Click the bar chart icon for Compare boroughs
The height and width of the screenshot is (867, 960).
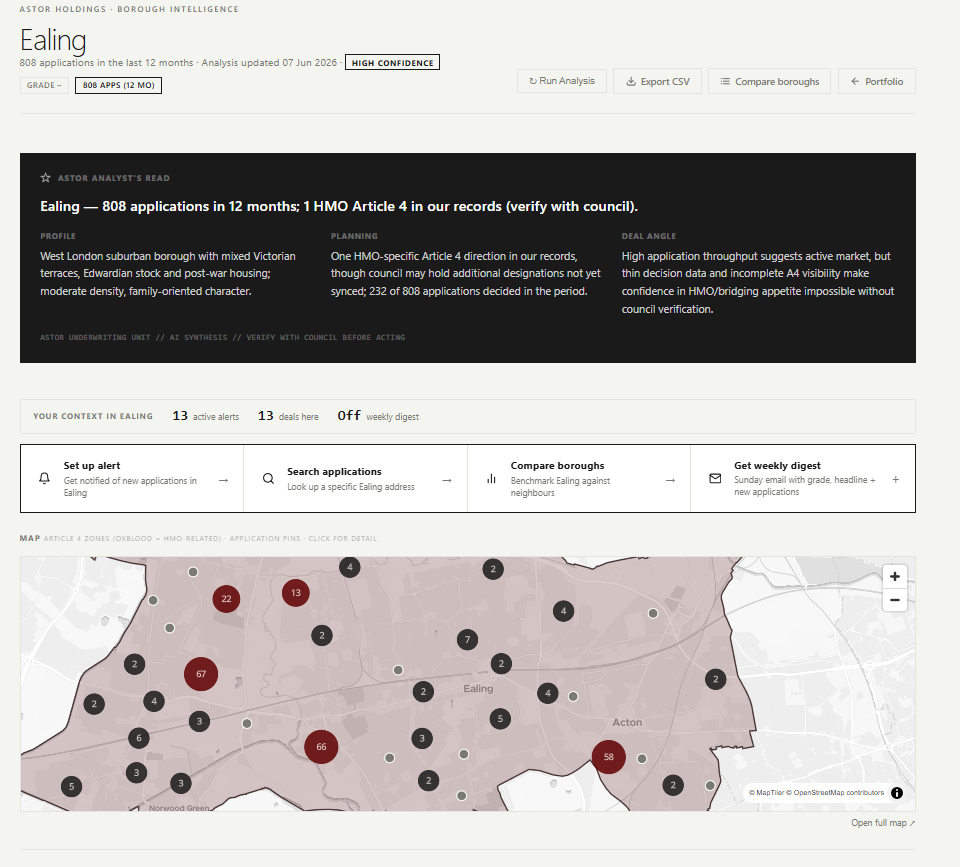coord(492,478)
